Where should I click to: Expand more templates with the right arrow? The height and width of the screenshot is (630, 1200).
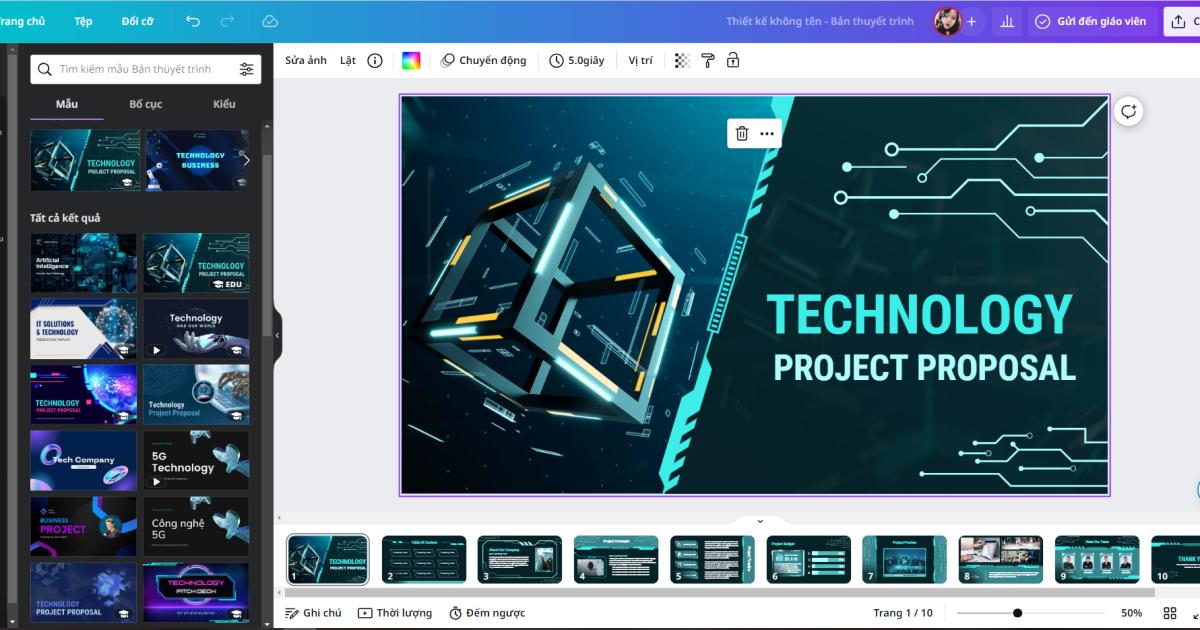click(246, 160)
